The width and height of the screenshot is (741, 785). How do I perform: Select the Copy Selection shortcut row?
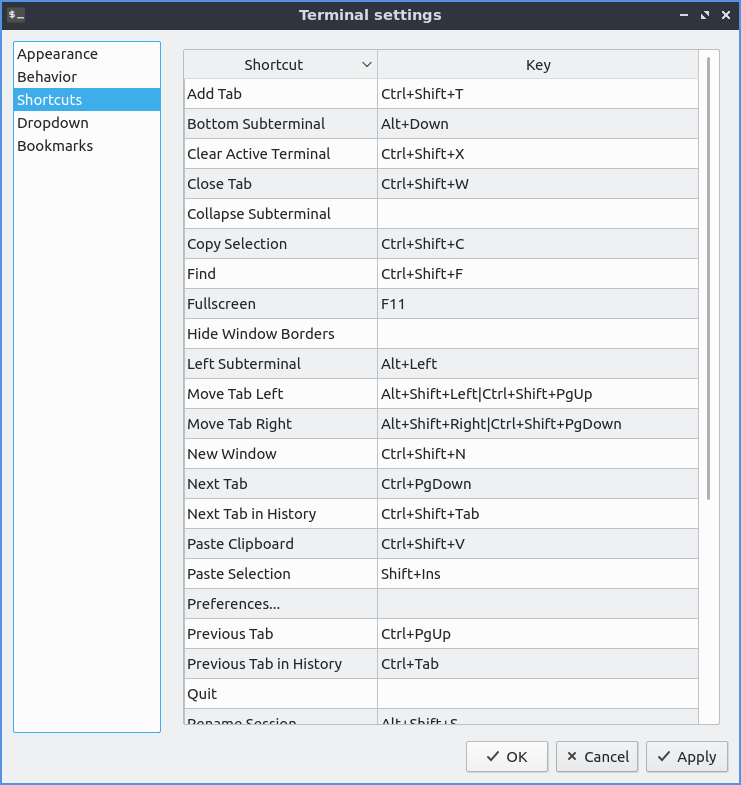(x=280, y=244)
